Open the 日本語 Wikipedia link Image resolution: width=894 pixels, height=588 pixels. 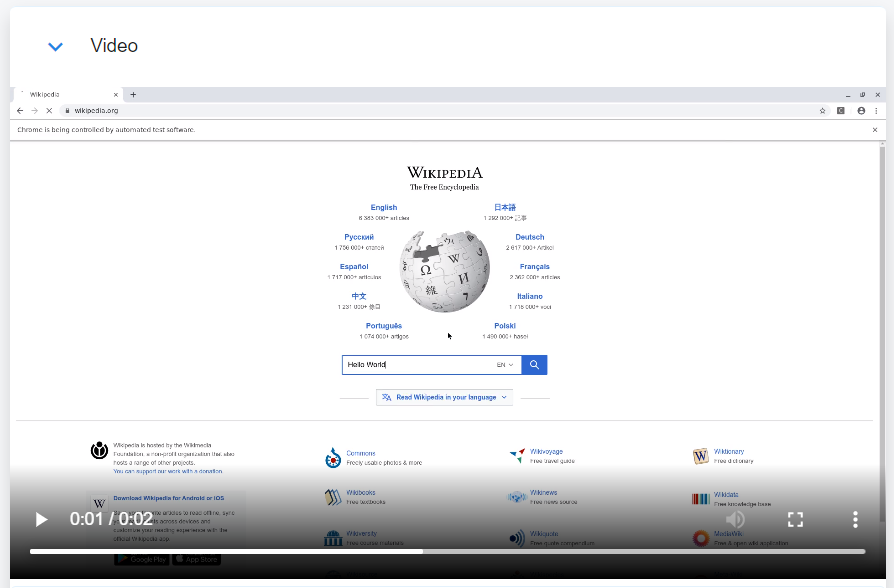(505, 208)
